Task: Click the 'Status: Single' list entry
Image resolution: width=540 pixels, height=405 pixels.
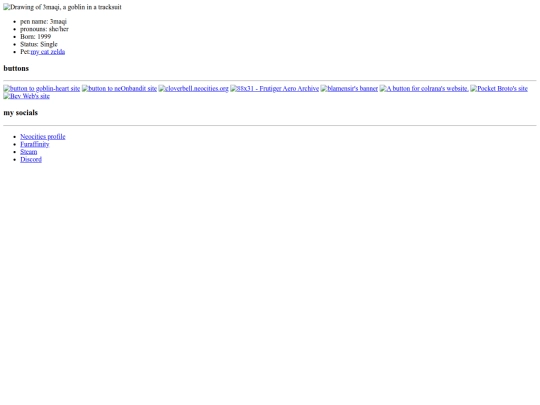Action: click(39, 44)
